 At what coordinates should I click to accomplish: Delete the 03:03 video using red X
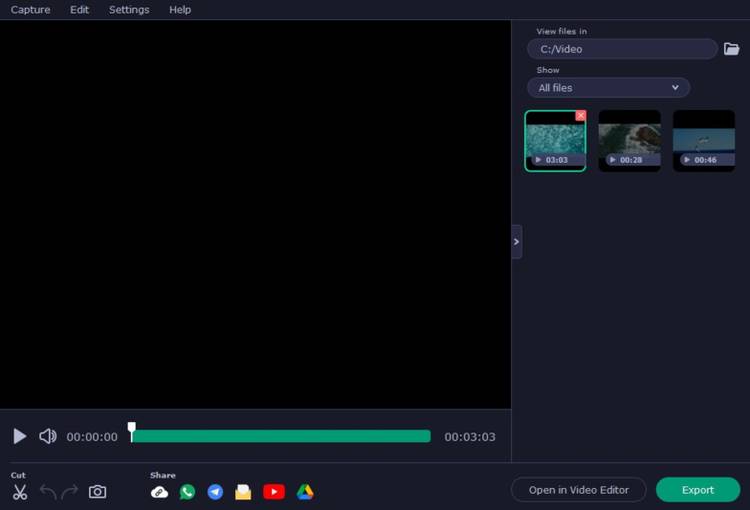581,115
